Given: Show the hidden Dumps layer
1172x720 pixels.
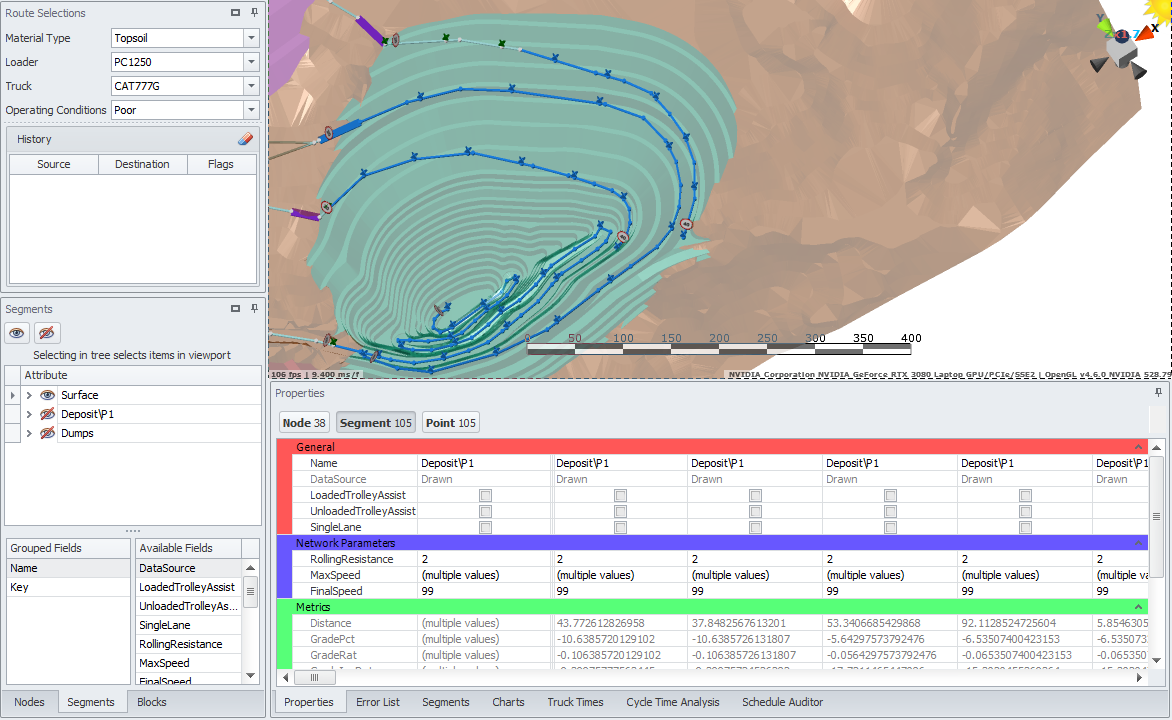Looking at the screenshot, I should (x=47, y=433).
